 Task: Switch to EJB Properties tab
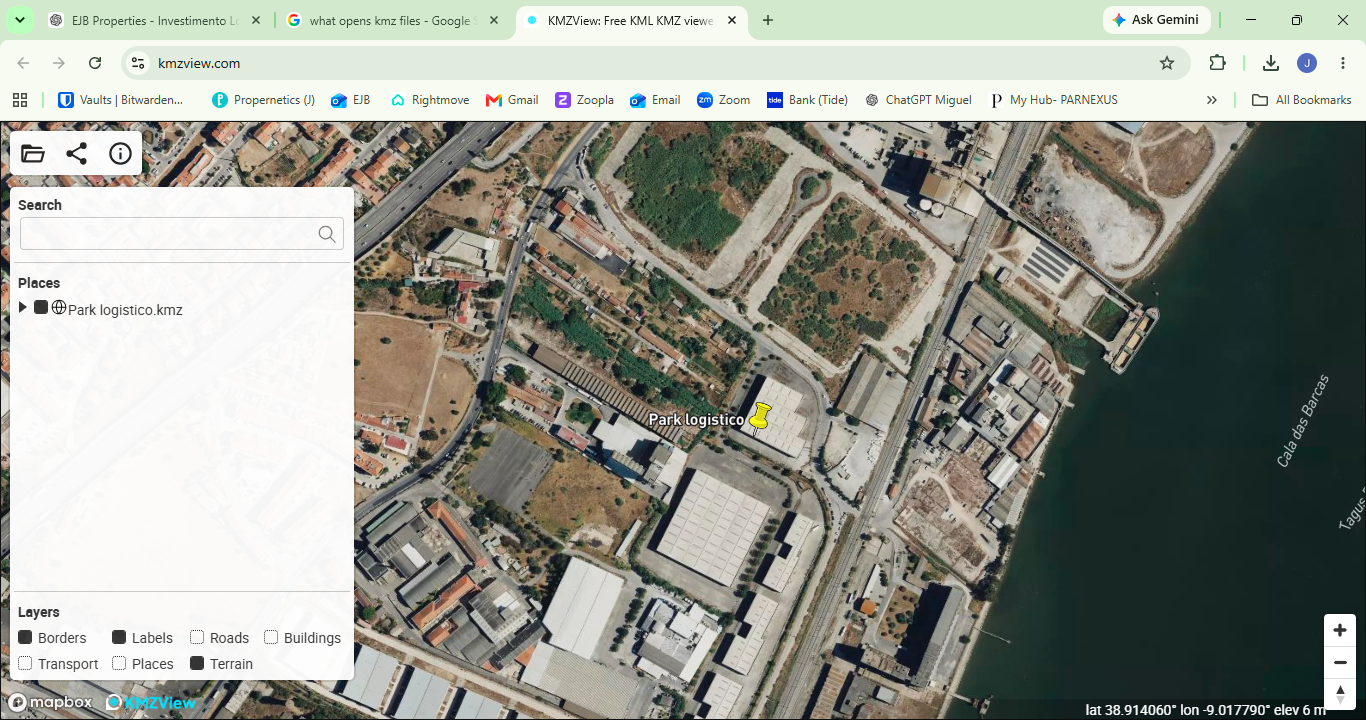coord(155,20)
